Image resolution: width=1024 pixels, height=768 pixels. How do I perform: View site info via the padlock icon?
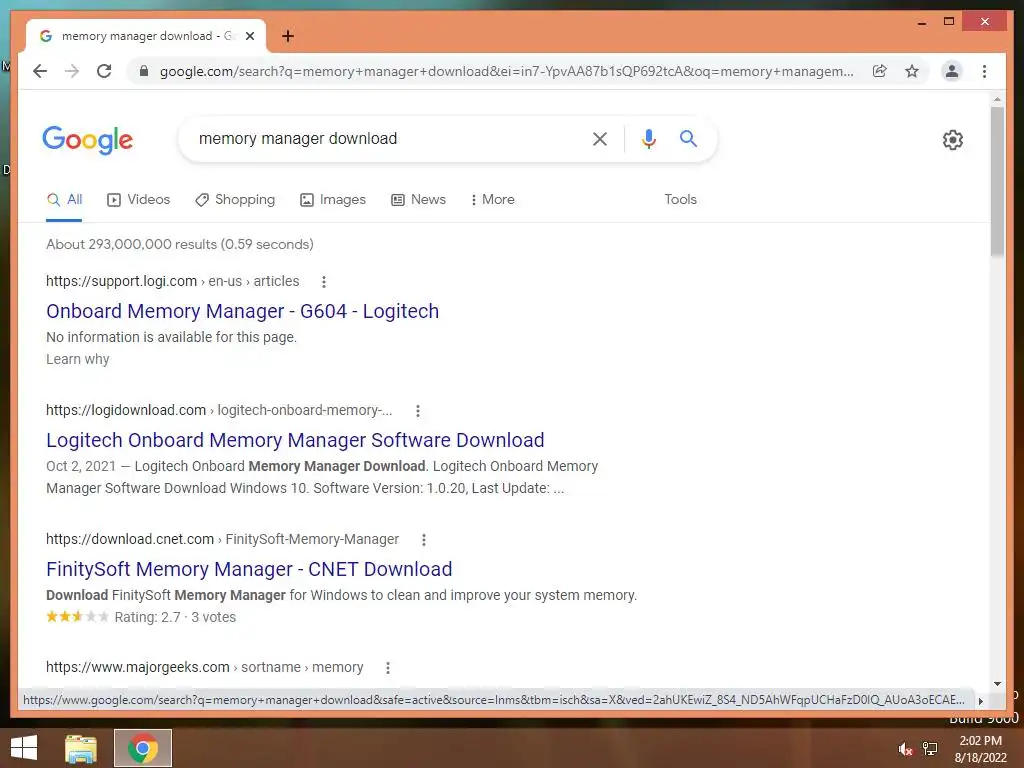click(144, 71)
